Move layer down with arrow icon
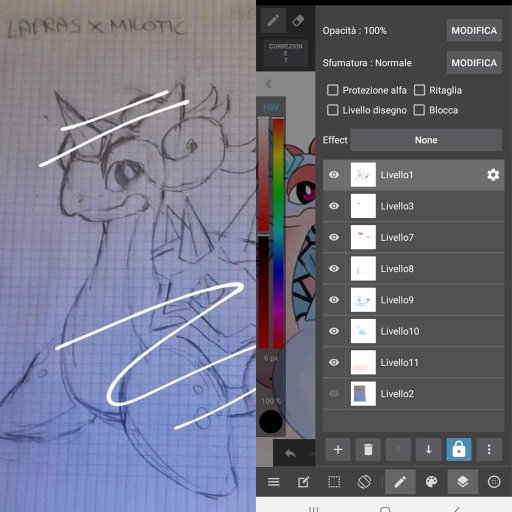The image size is (512, 512). [x=429, y=449]
